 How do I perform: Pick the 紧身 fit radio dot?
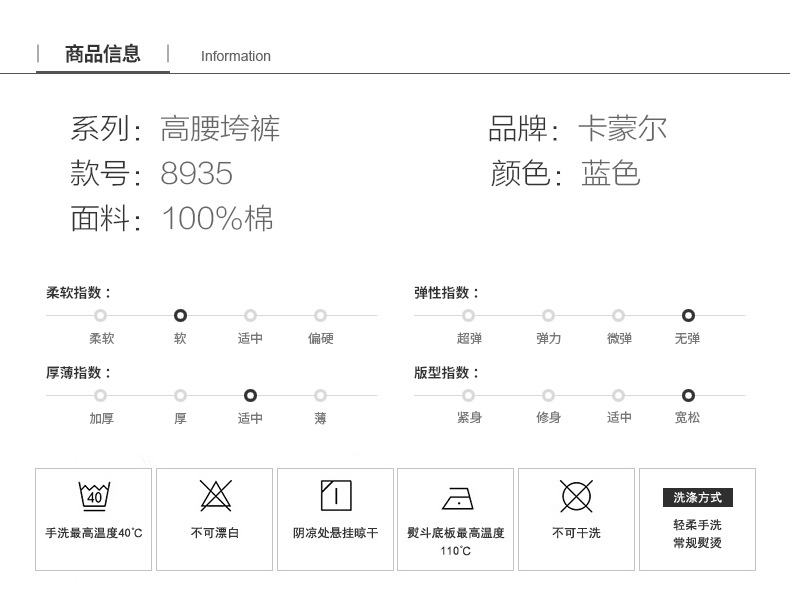click(x=469, y=395)
